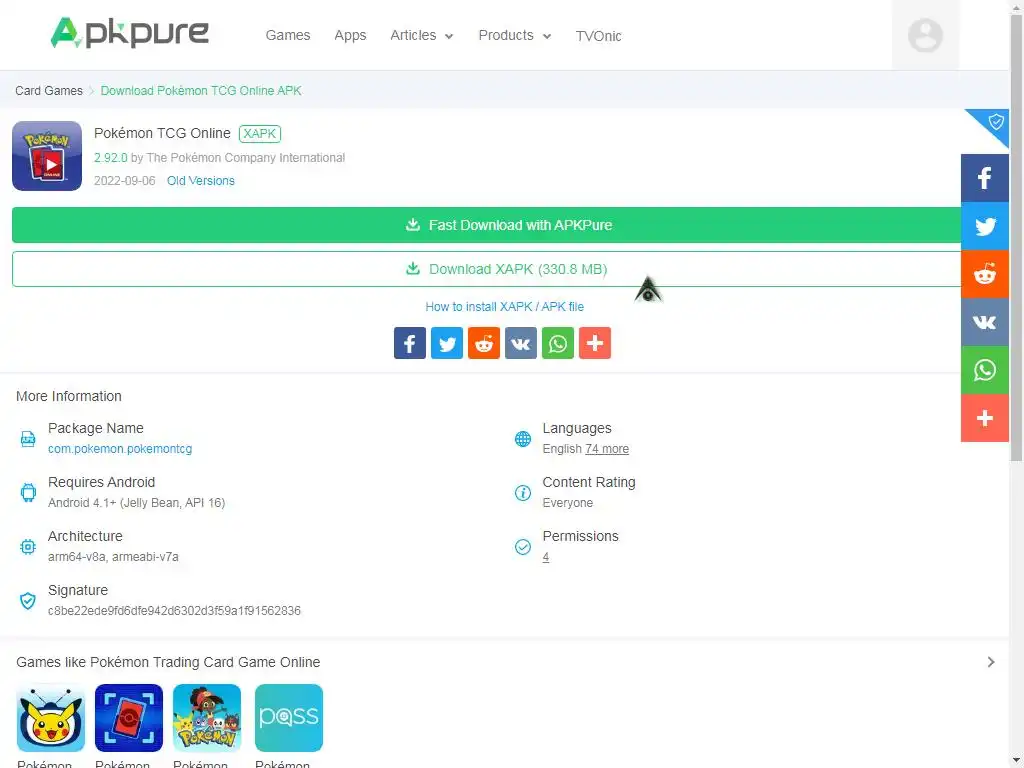Click VK share icon below the install link
The height and width of the screenshot is (768, 1024).
520,343
